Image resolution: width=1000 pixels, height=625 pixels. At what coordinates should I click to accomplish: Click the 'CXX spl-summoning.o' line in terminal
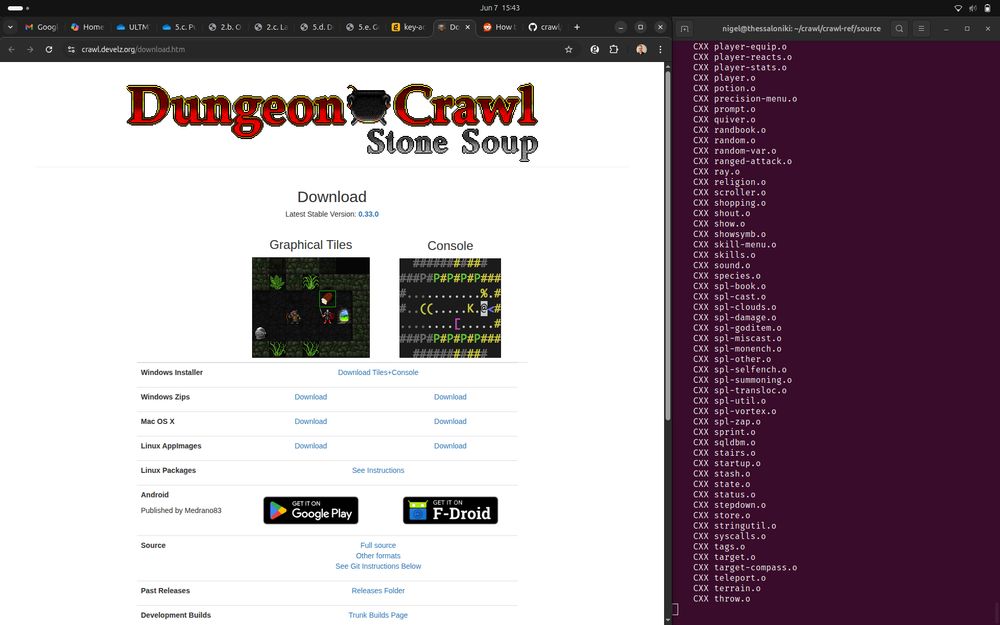pos(742,380)
